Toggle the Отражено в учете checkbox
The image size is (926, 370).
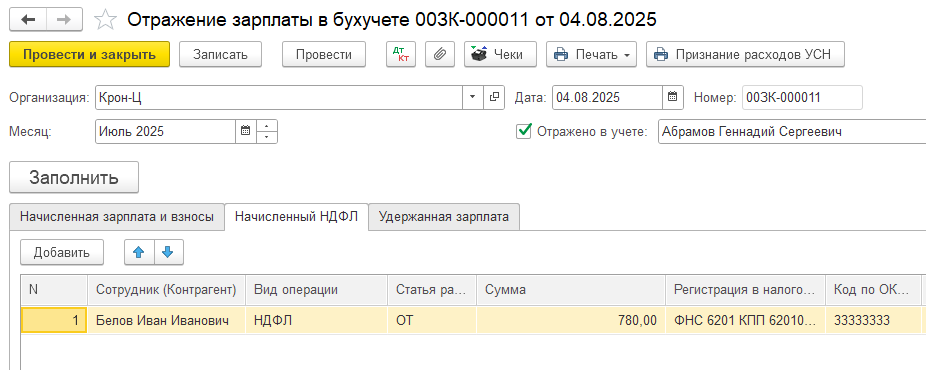[x=523, y=131]
